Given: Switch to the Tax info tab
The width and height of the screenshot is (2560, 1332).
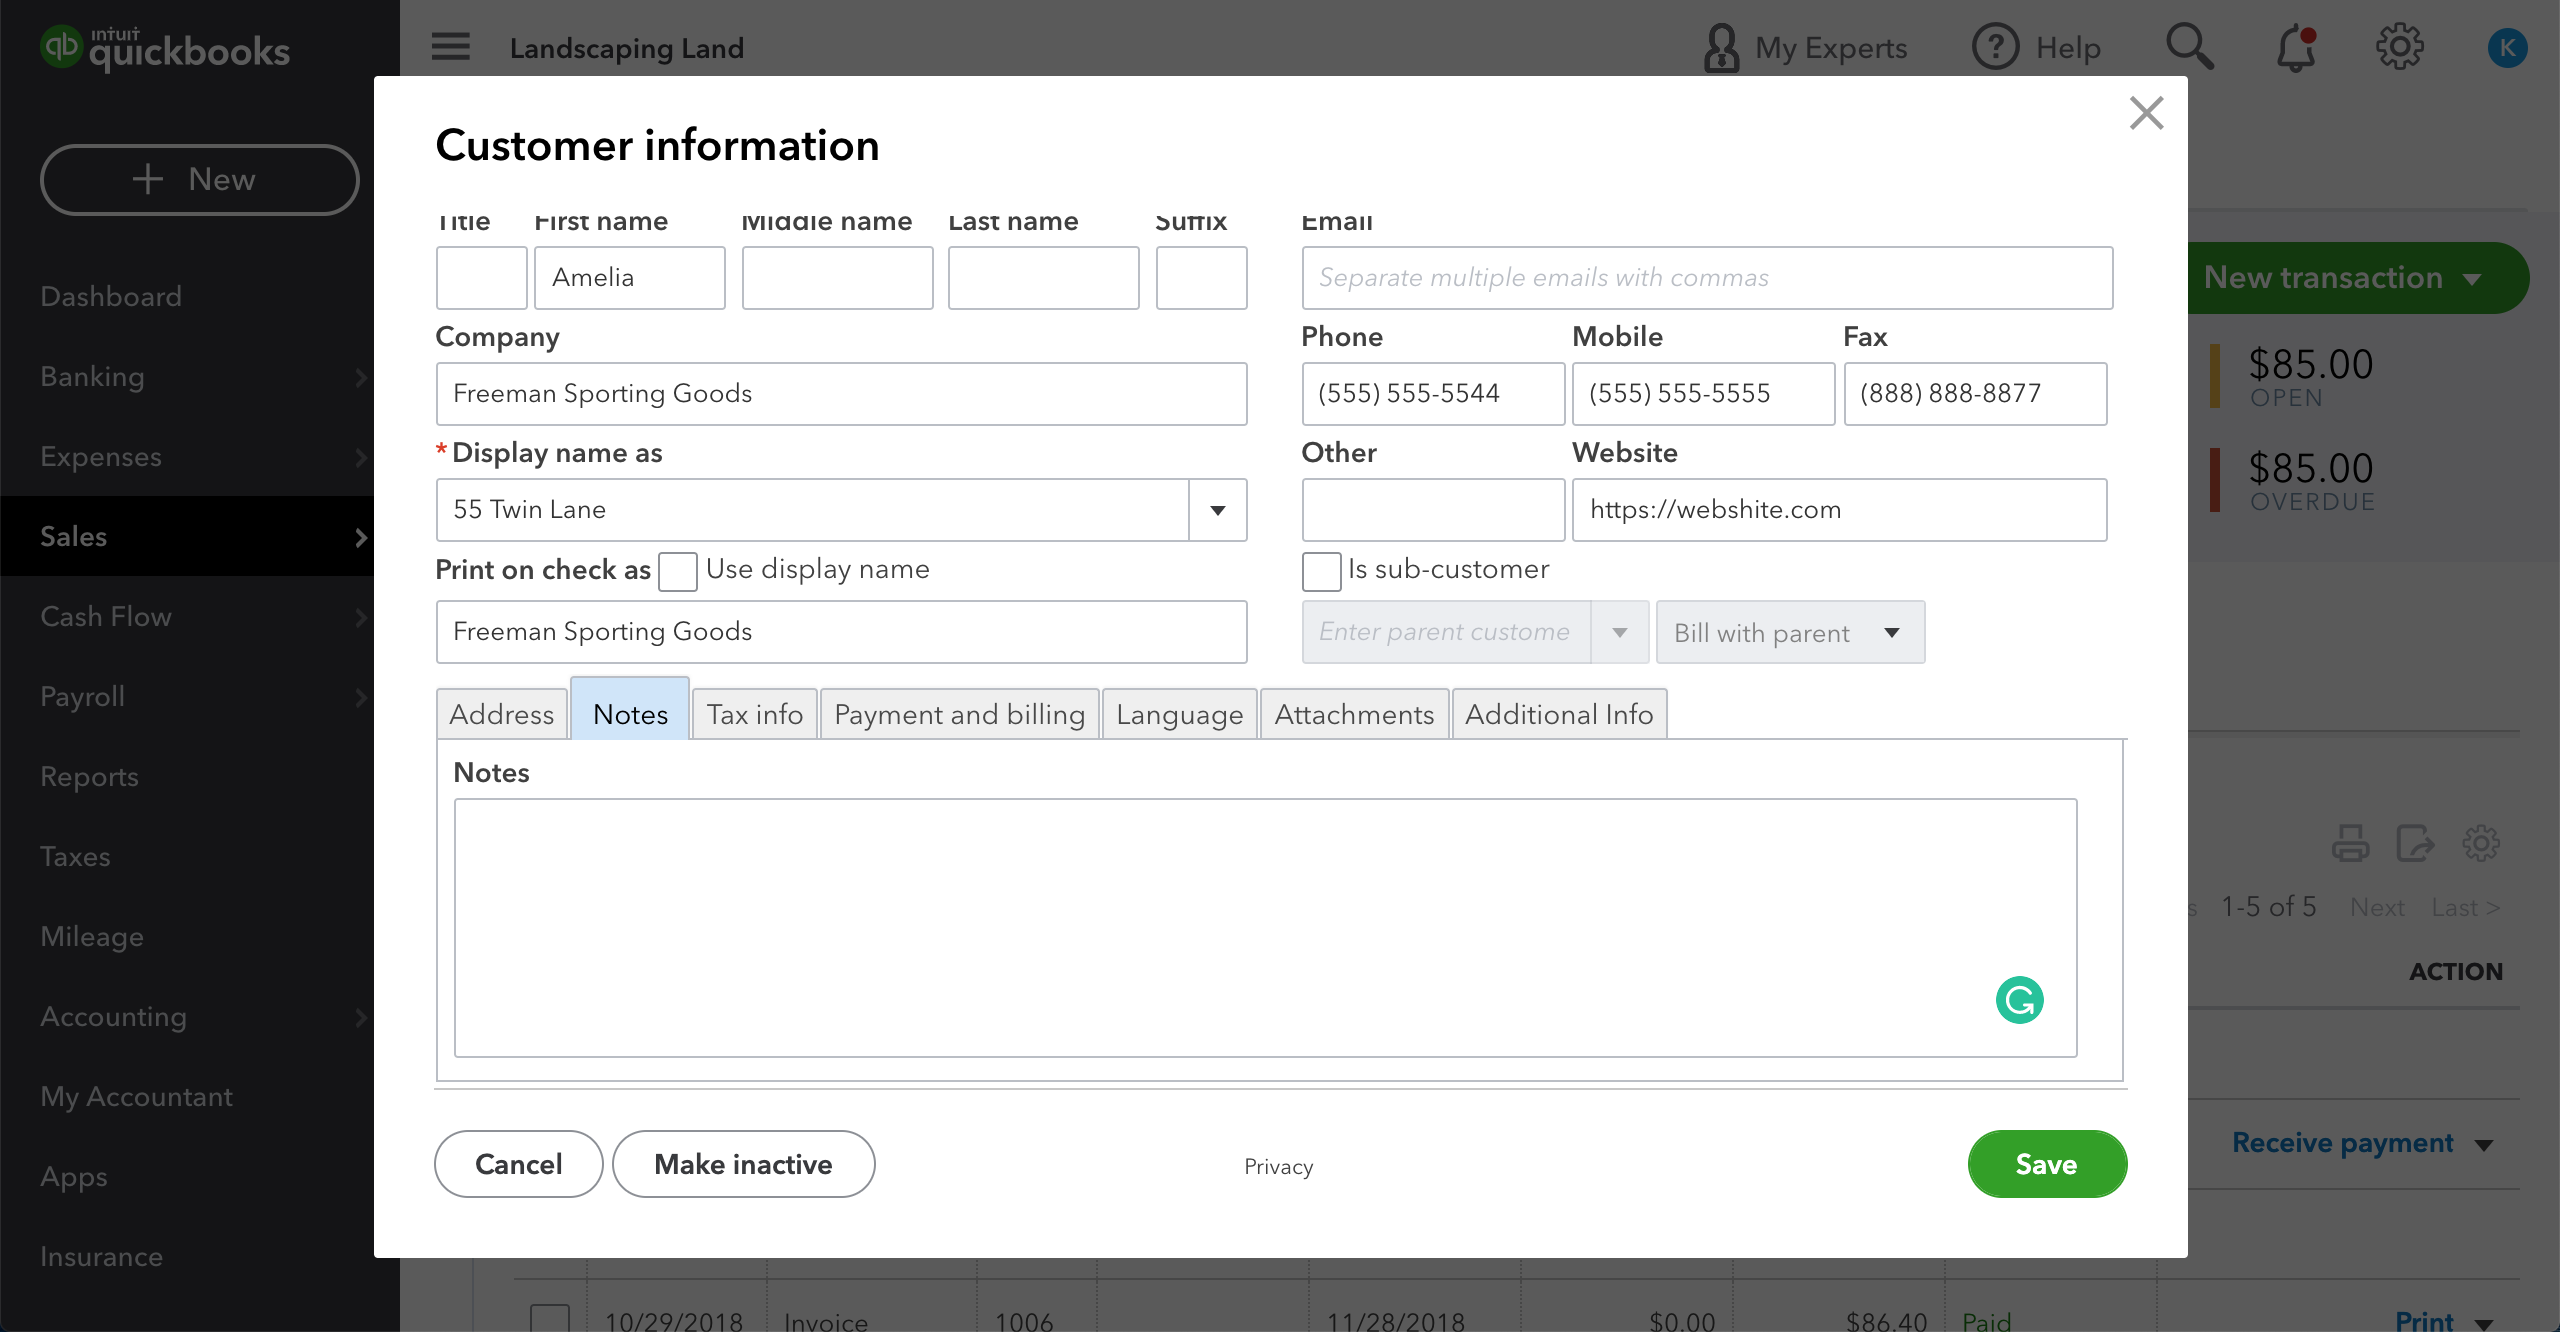Looking at the screenshot, I should pos(755,714).
